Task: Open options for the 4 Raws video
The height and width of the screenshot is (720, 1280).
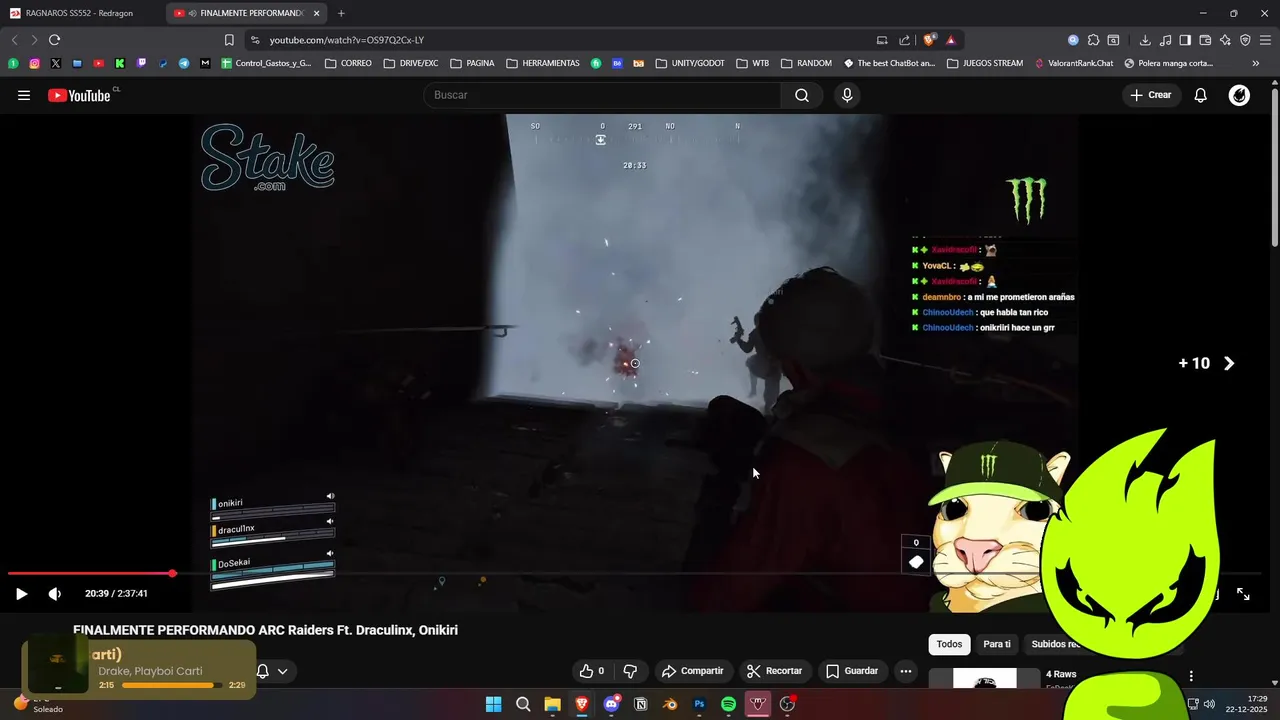Action: pyautogui.click(x=1191, y=676)
